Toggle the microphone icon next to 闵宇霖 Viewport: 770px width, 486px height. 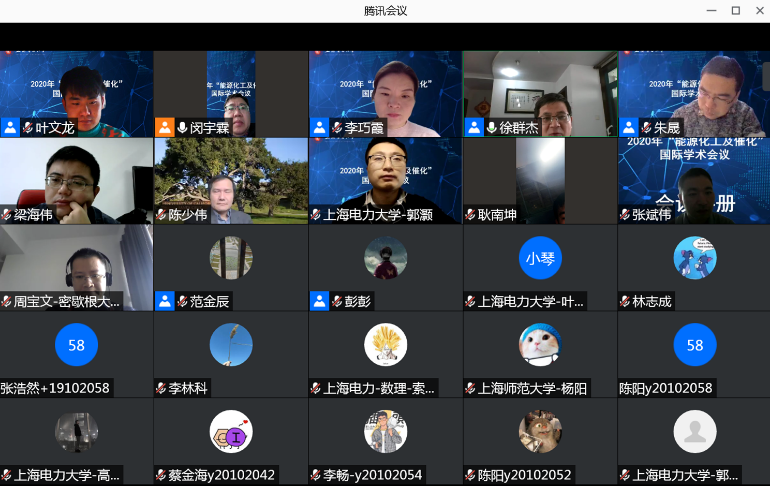pyautogui.click(x=182, y=128)
